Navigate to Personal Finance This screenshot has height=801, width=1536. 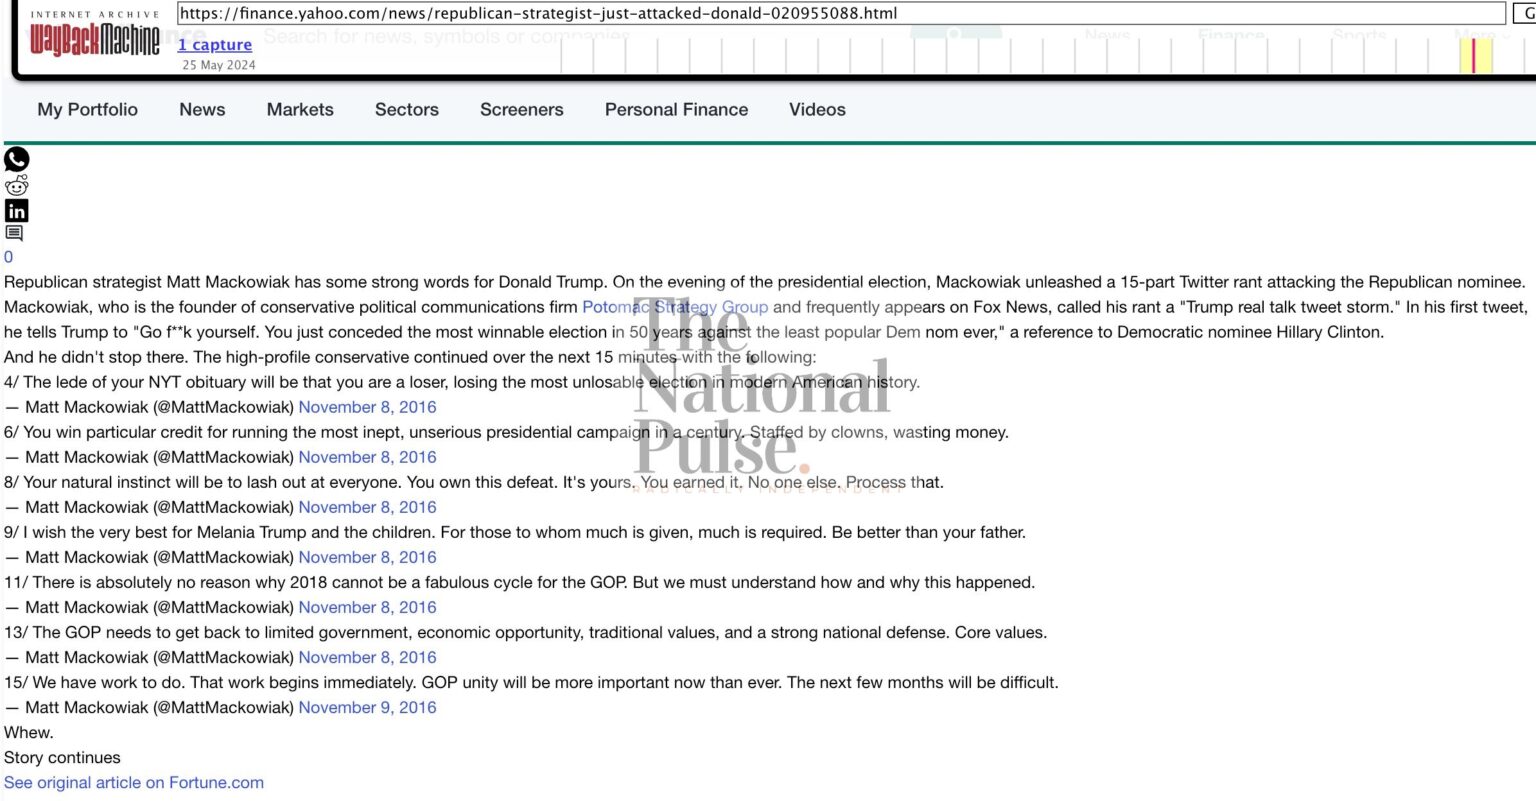point(676,110)
